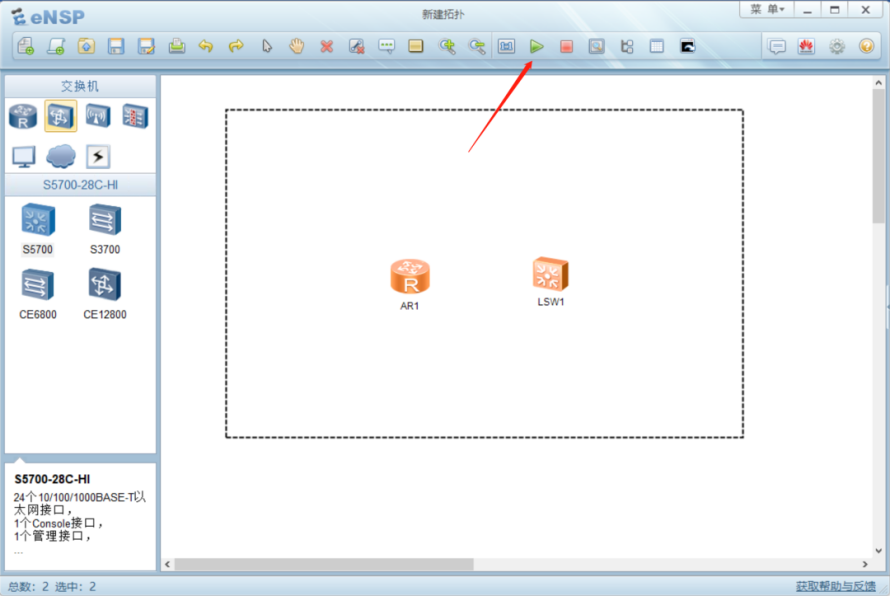Image resolution: width=890 pixels, height=596 pixels.
Task: Select the Cloud device category
Action: click(x=61, y=156)
